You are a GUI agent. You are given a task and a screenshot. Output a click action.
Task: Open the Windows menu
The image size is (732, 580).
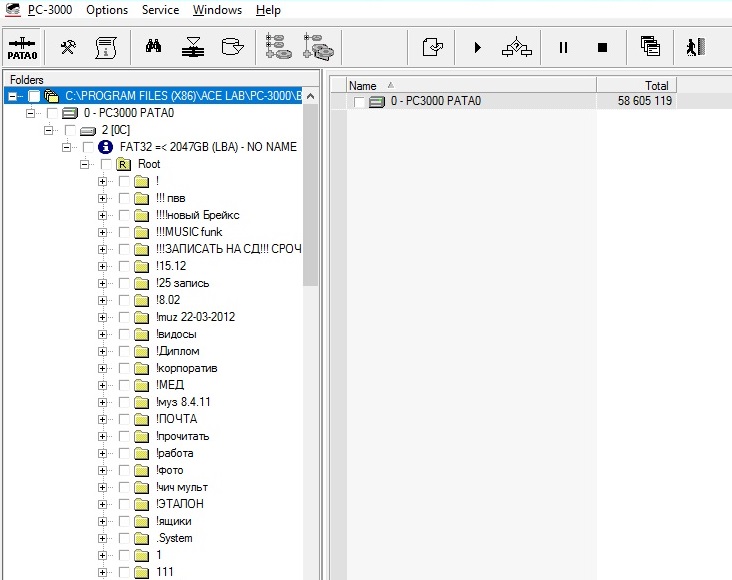coord(217,10)
